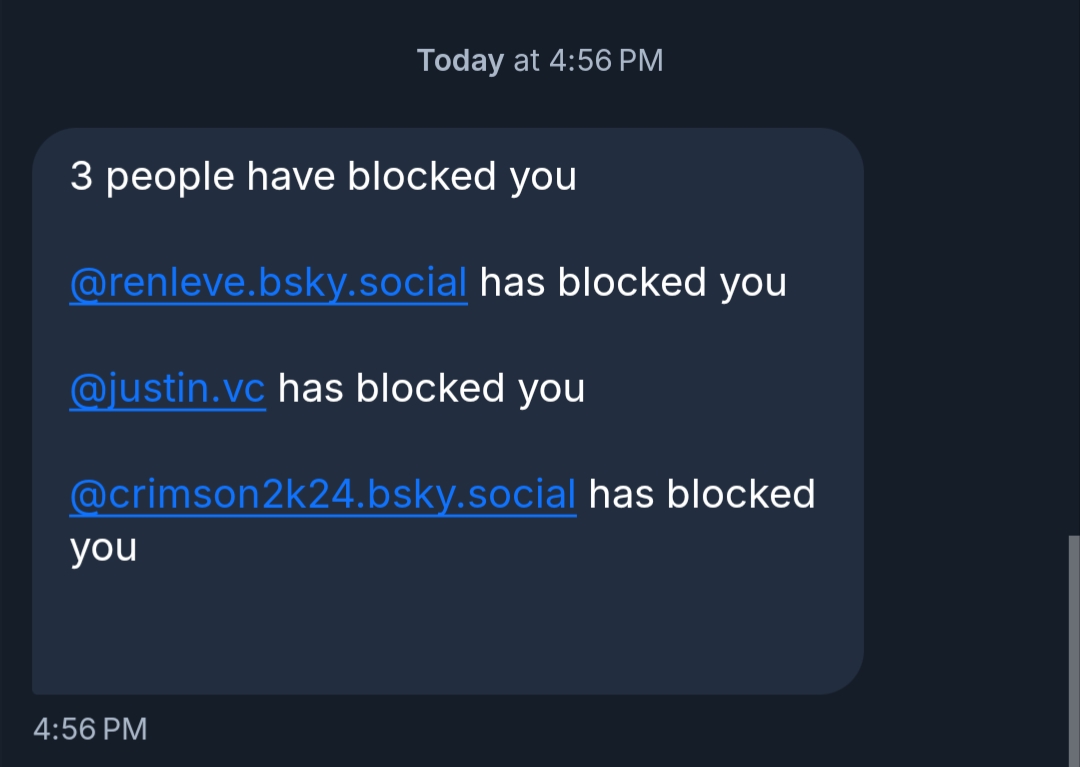Click the "@" symbol of the justin.vc handle
The image size is (1080, 767).
[x=82, y=389]
